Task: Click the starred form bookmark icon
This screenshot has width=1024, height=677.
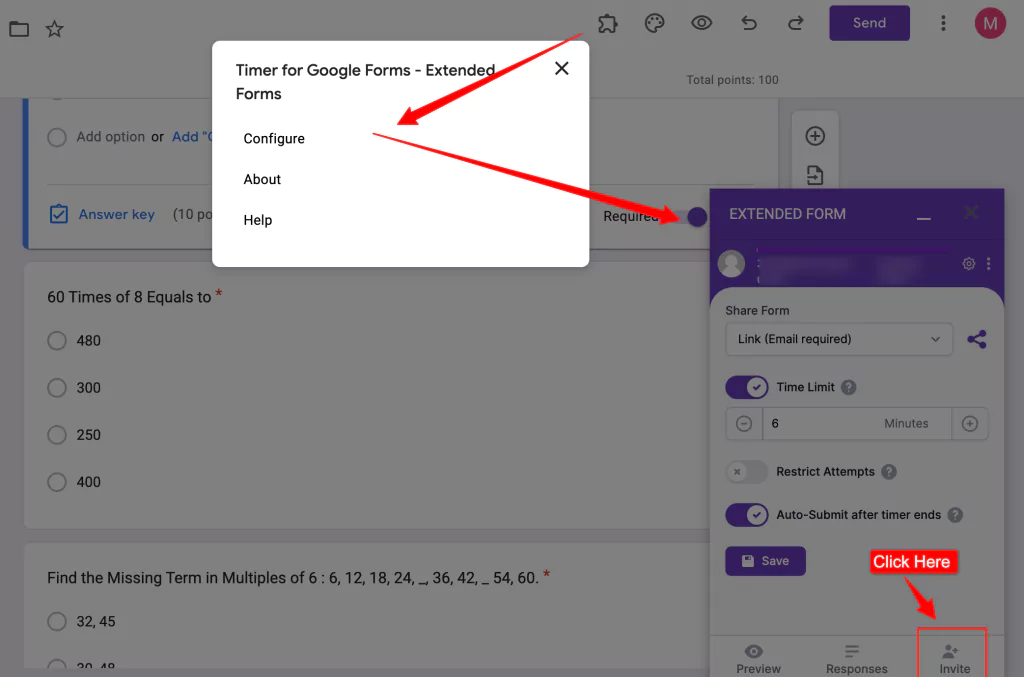Action: click(54, 28)
